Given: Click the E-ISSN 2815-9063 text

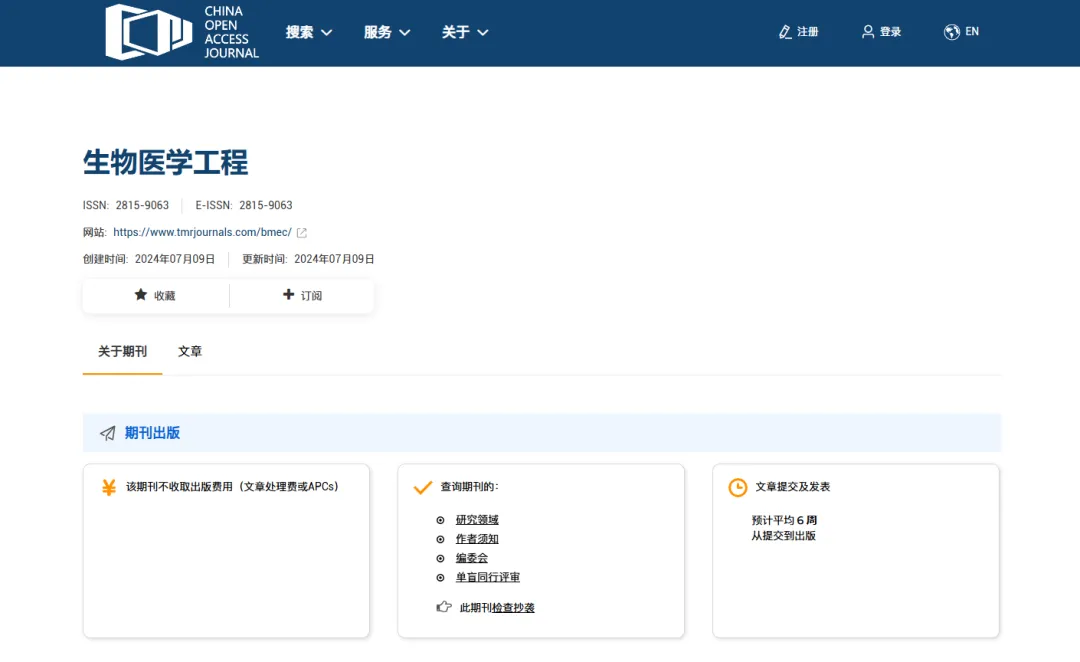Looking at the screenshot, I should pos(244,205).
